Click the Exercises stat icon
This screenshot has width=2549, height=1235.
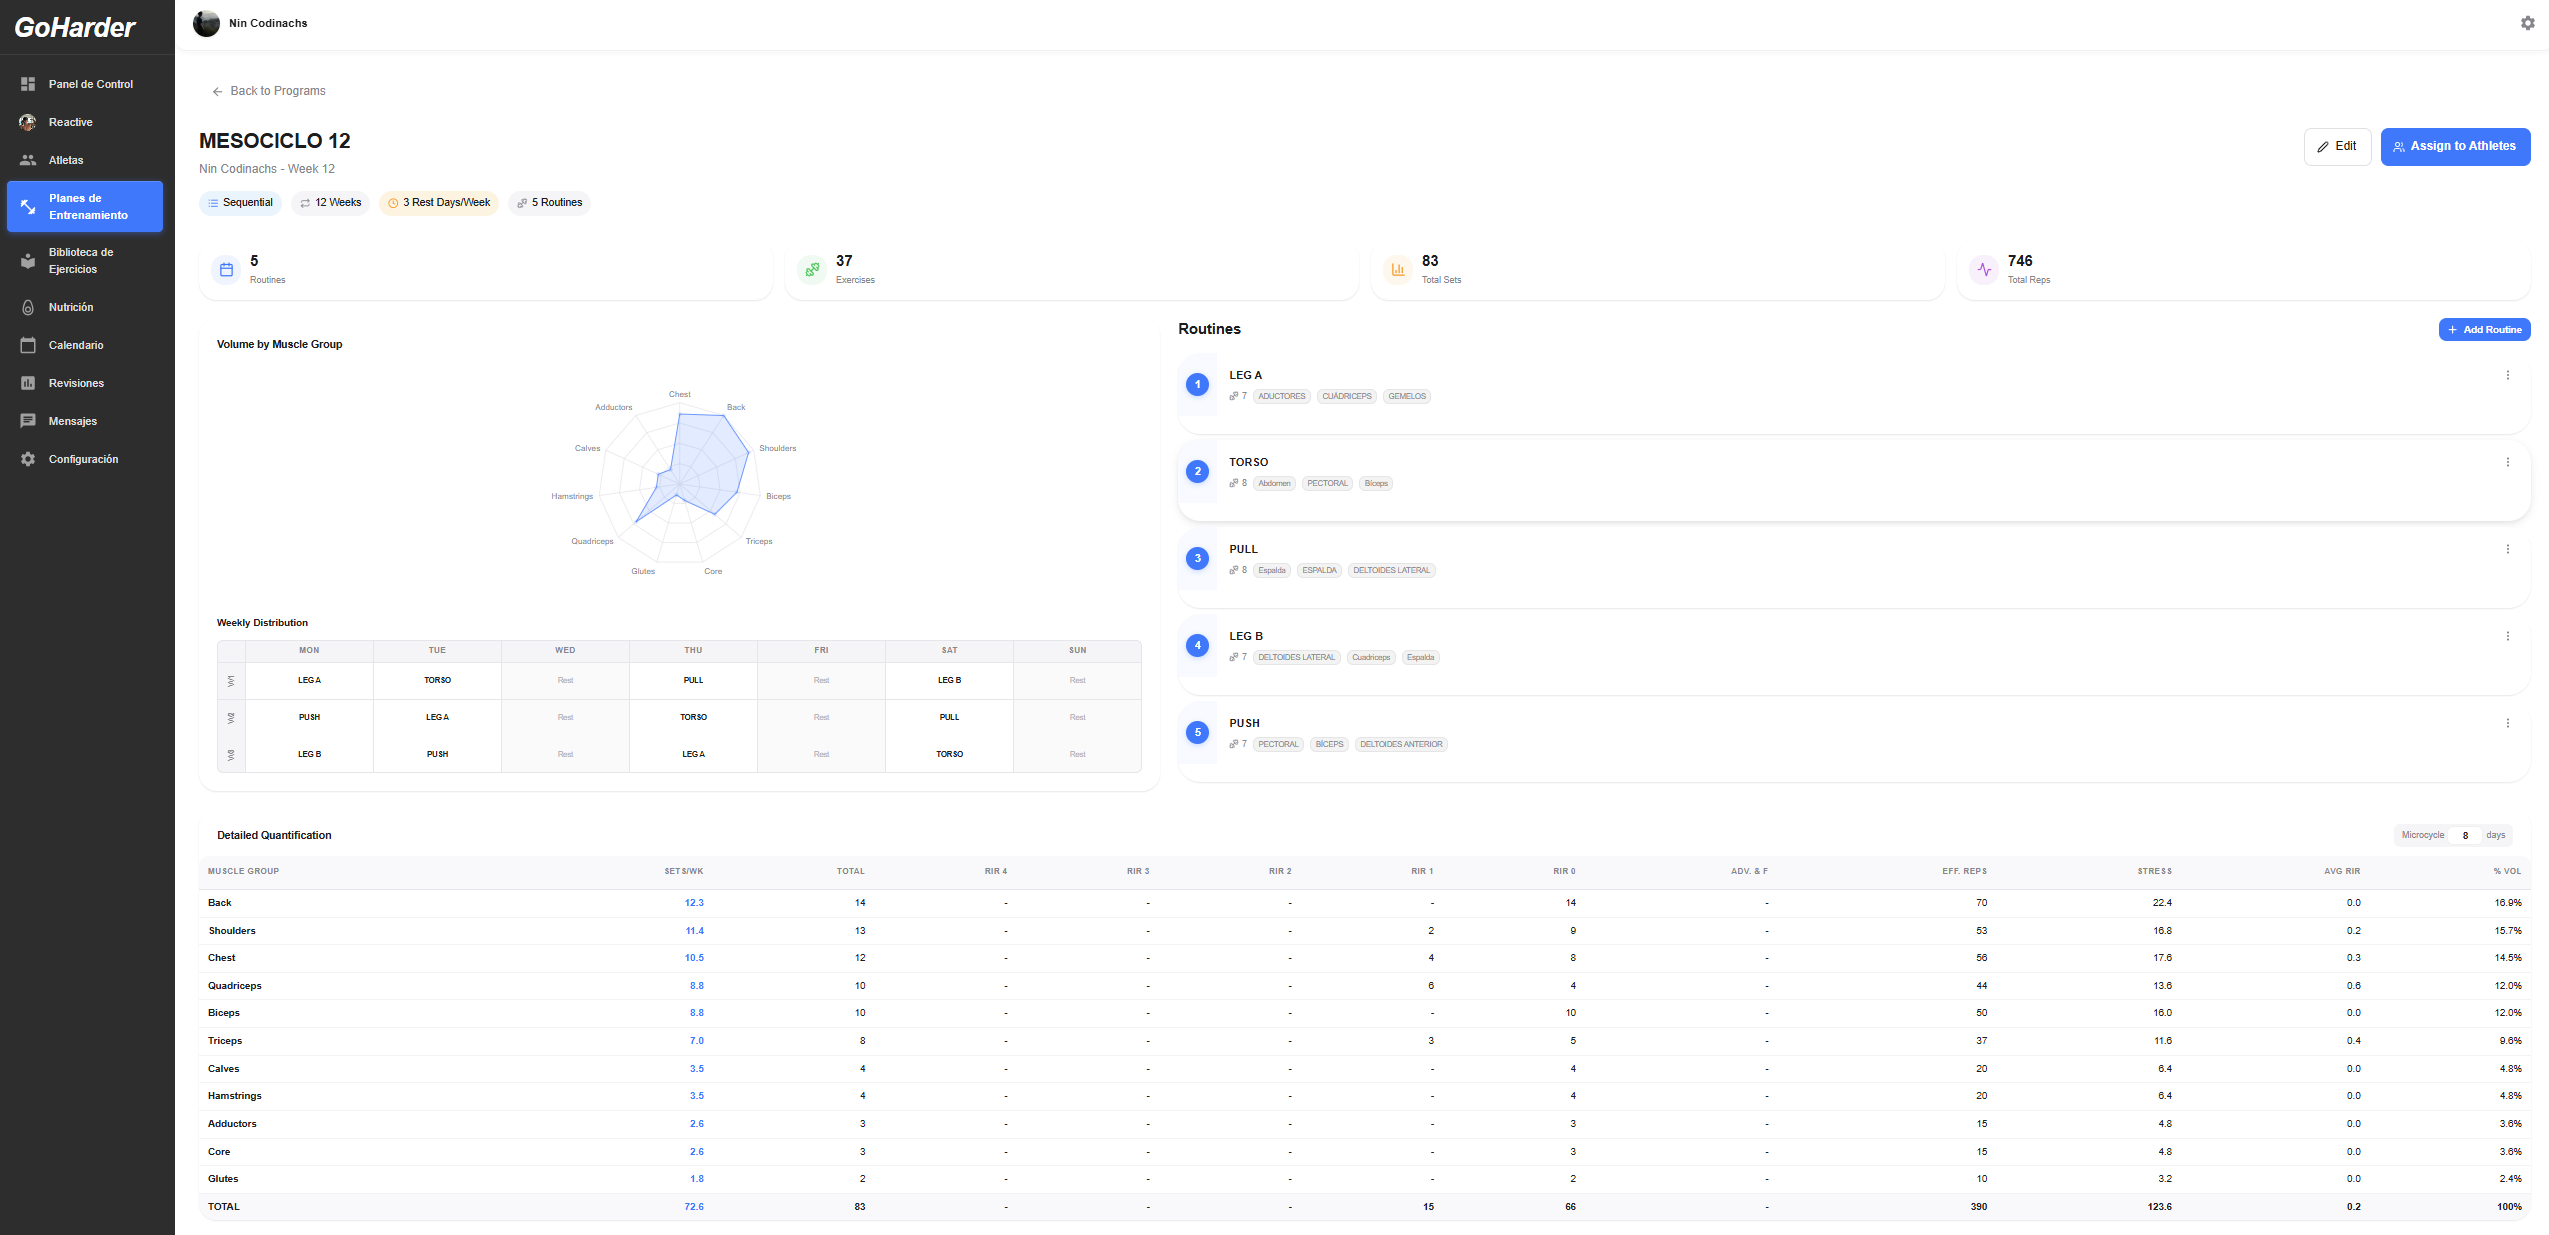click(x=812, y=270)
